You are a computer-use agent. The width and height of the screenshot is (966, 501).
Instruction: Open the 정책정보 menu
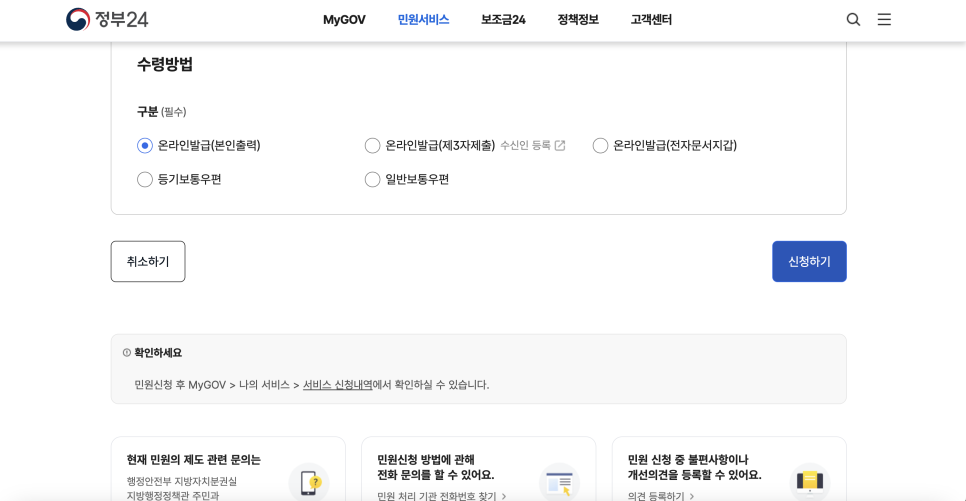point(578,20)
